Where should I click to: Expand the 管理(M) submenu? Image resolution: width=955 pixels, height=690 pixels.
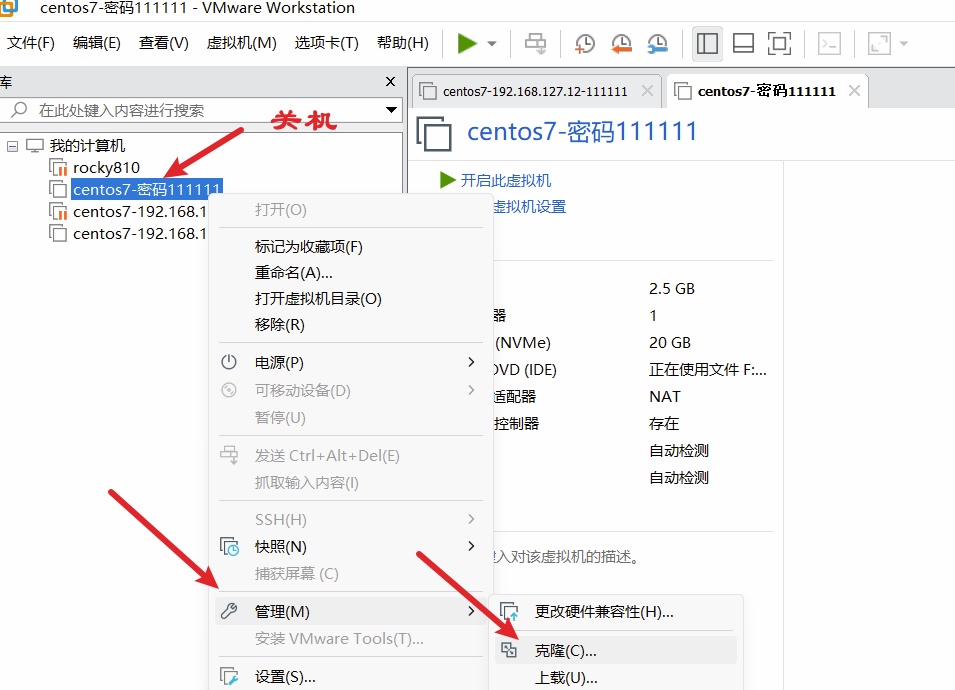[351, 611]
